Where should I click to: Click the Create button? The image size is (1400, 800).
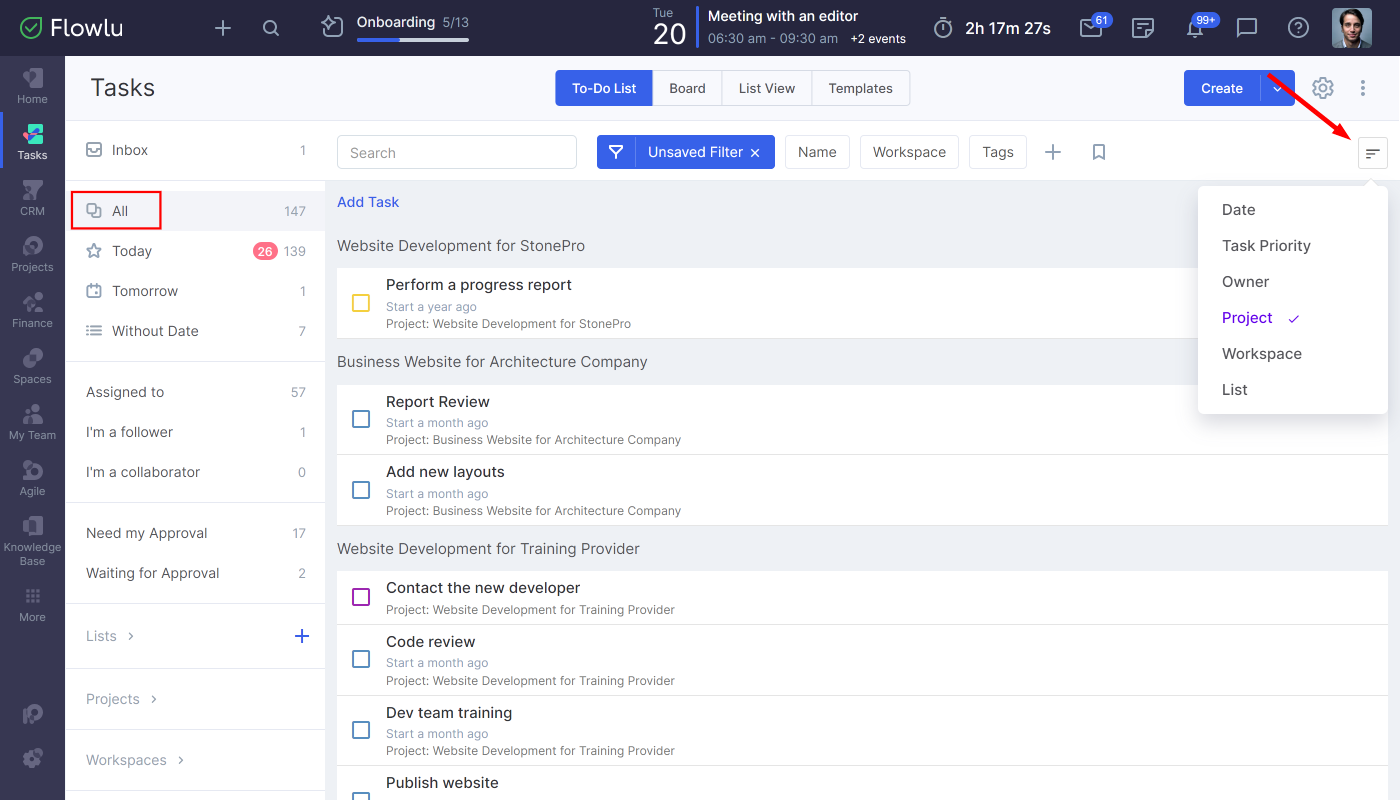pos(1222,88)
